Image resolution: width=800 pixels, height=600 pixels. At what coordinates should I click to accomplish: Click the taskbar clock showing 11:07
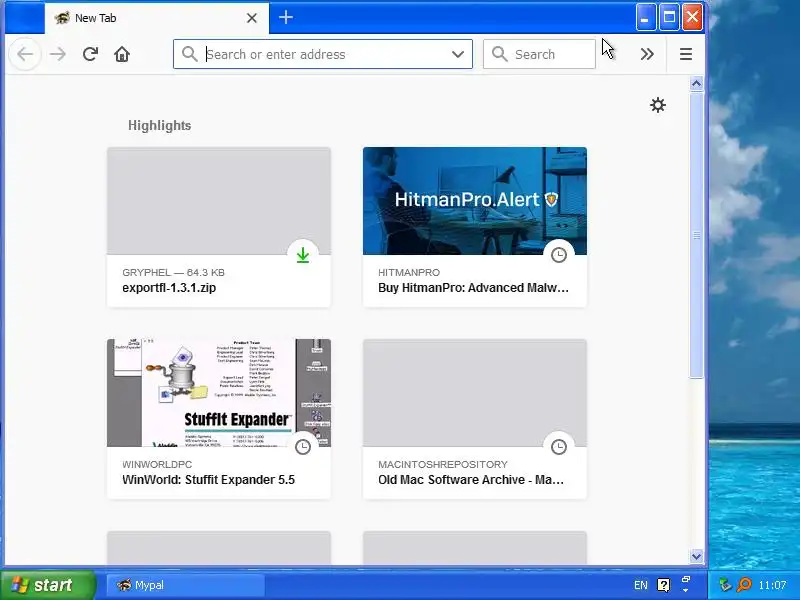772,585
